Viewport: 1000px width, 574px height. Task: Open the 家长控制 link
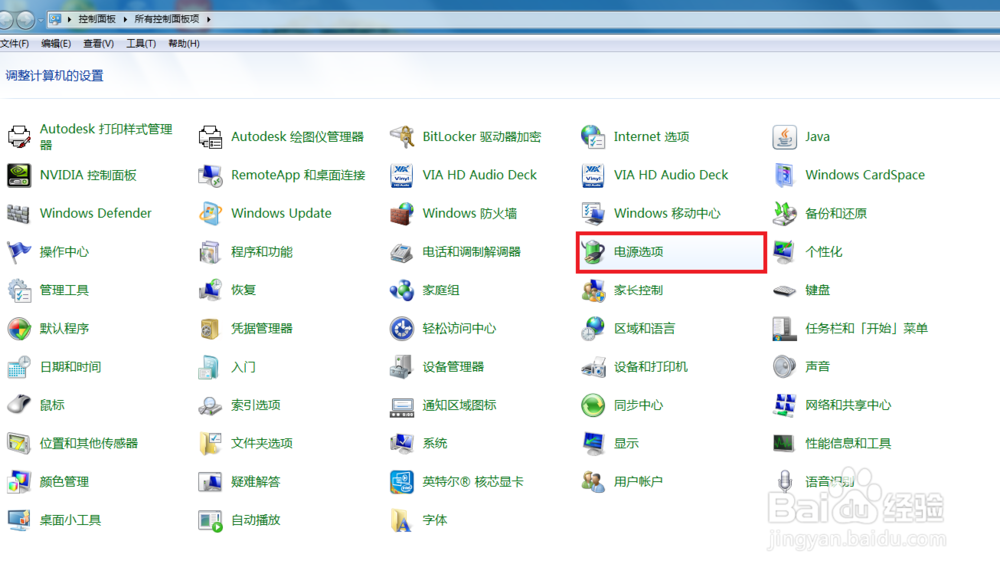point(638,290)
